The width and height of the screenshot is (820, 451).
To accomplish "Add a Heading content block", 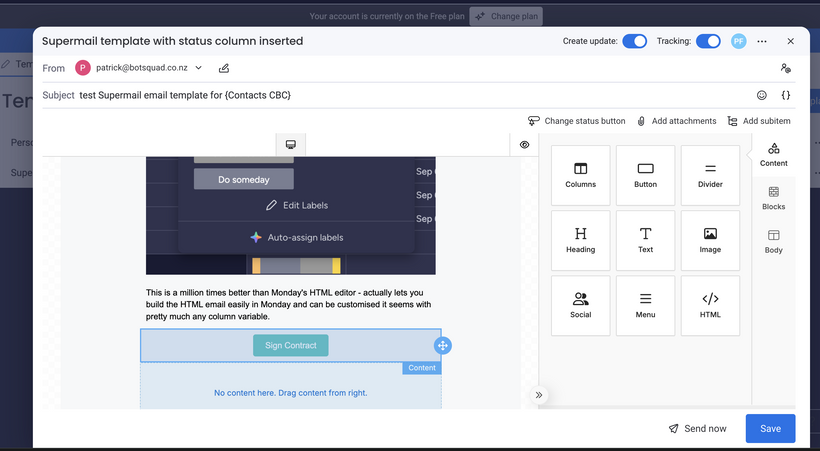I will 580,241.
